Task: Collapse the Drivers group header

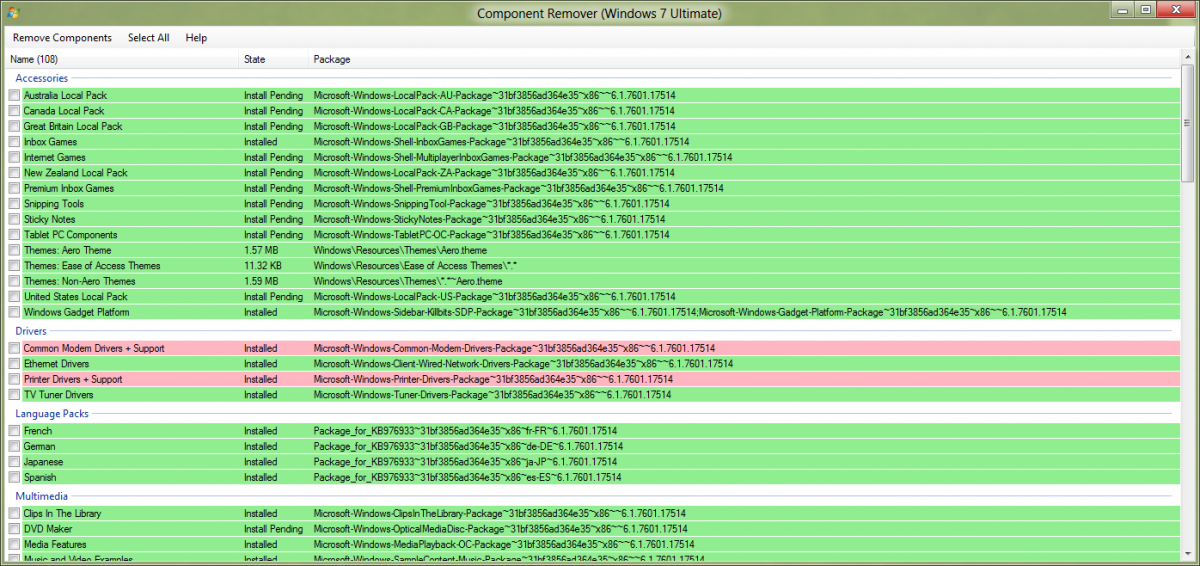Action: point(31,331)
